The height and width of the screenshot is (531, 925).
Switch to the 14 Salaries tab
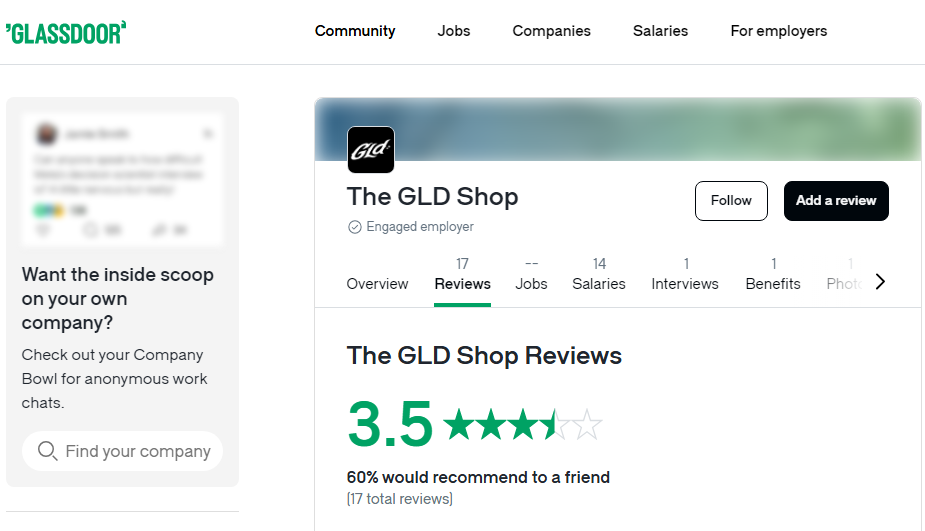(x=599, y=275)
